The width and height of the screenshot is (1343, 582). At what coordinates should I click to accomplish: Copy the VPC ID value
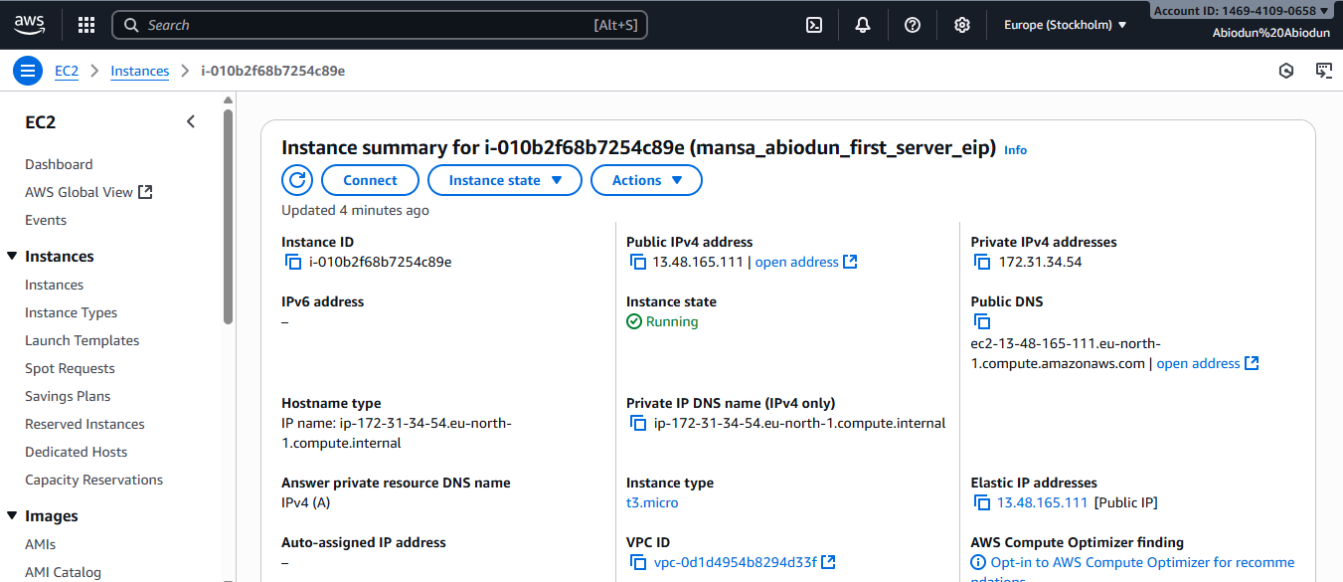[638, 563]
